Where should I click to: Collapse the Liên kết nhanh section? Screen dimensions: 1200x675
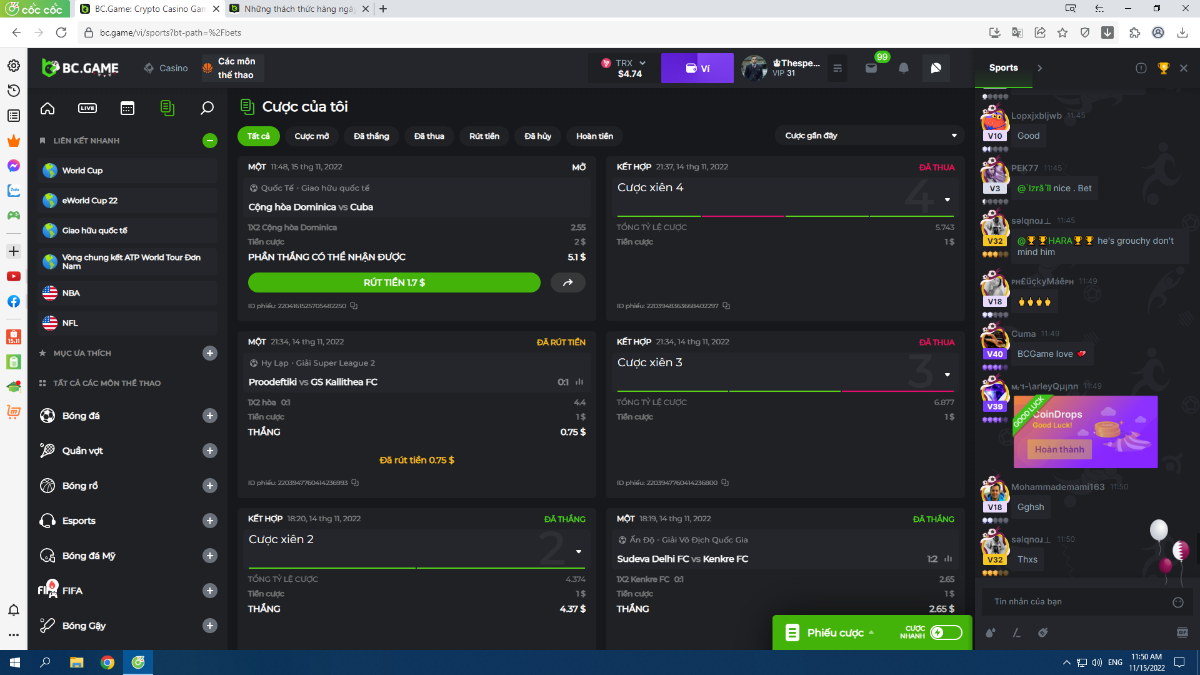pyautogui.click(x=209, y=141)
